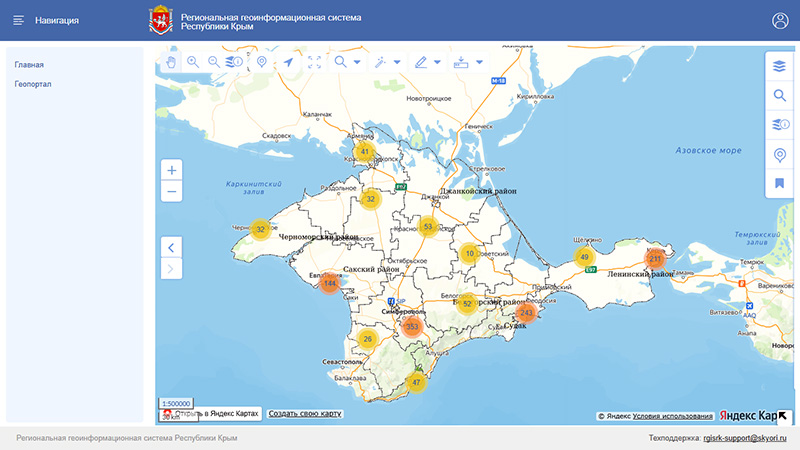Zoom out with the minus button
Viewport: 800px width, 450px height.
pos(171,192)
